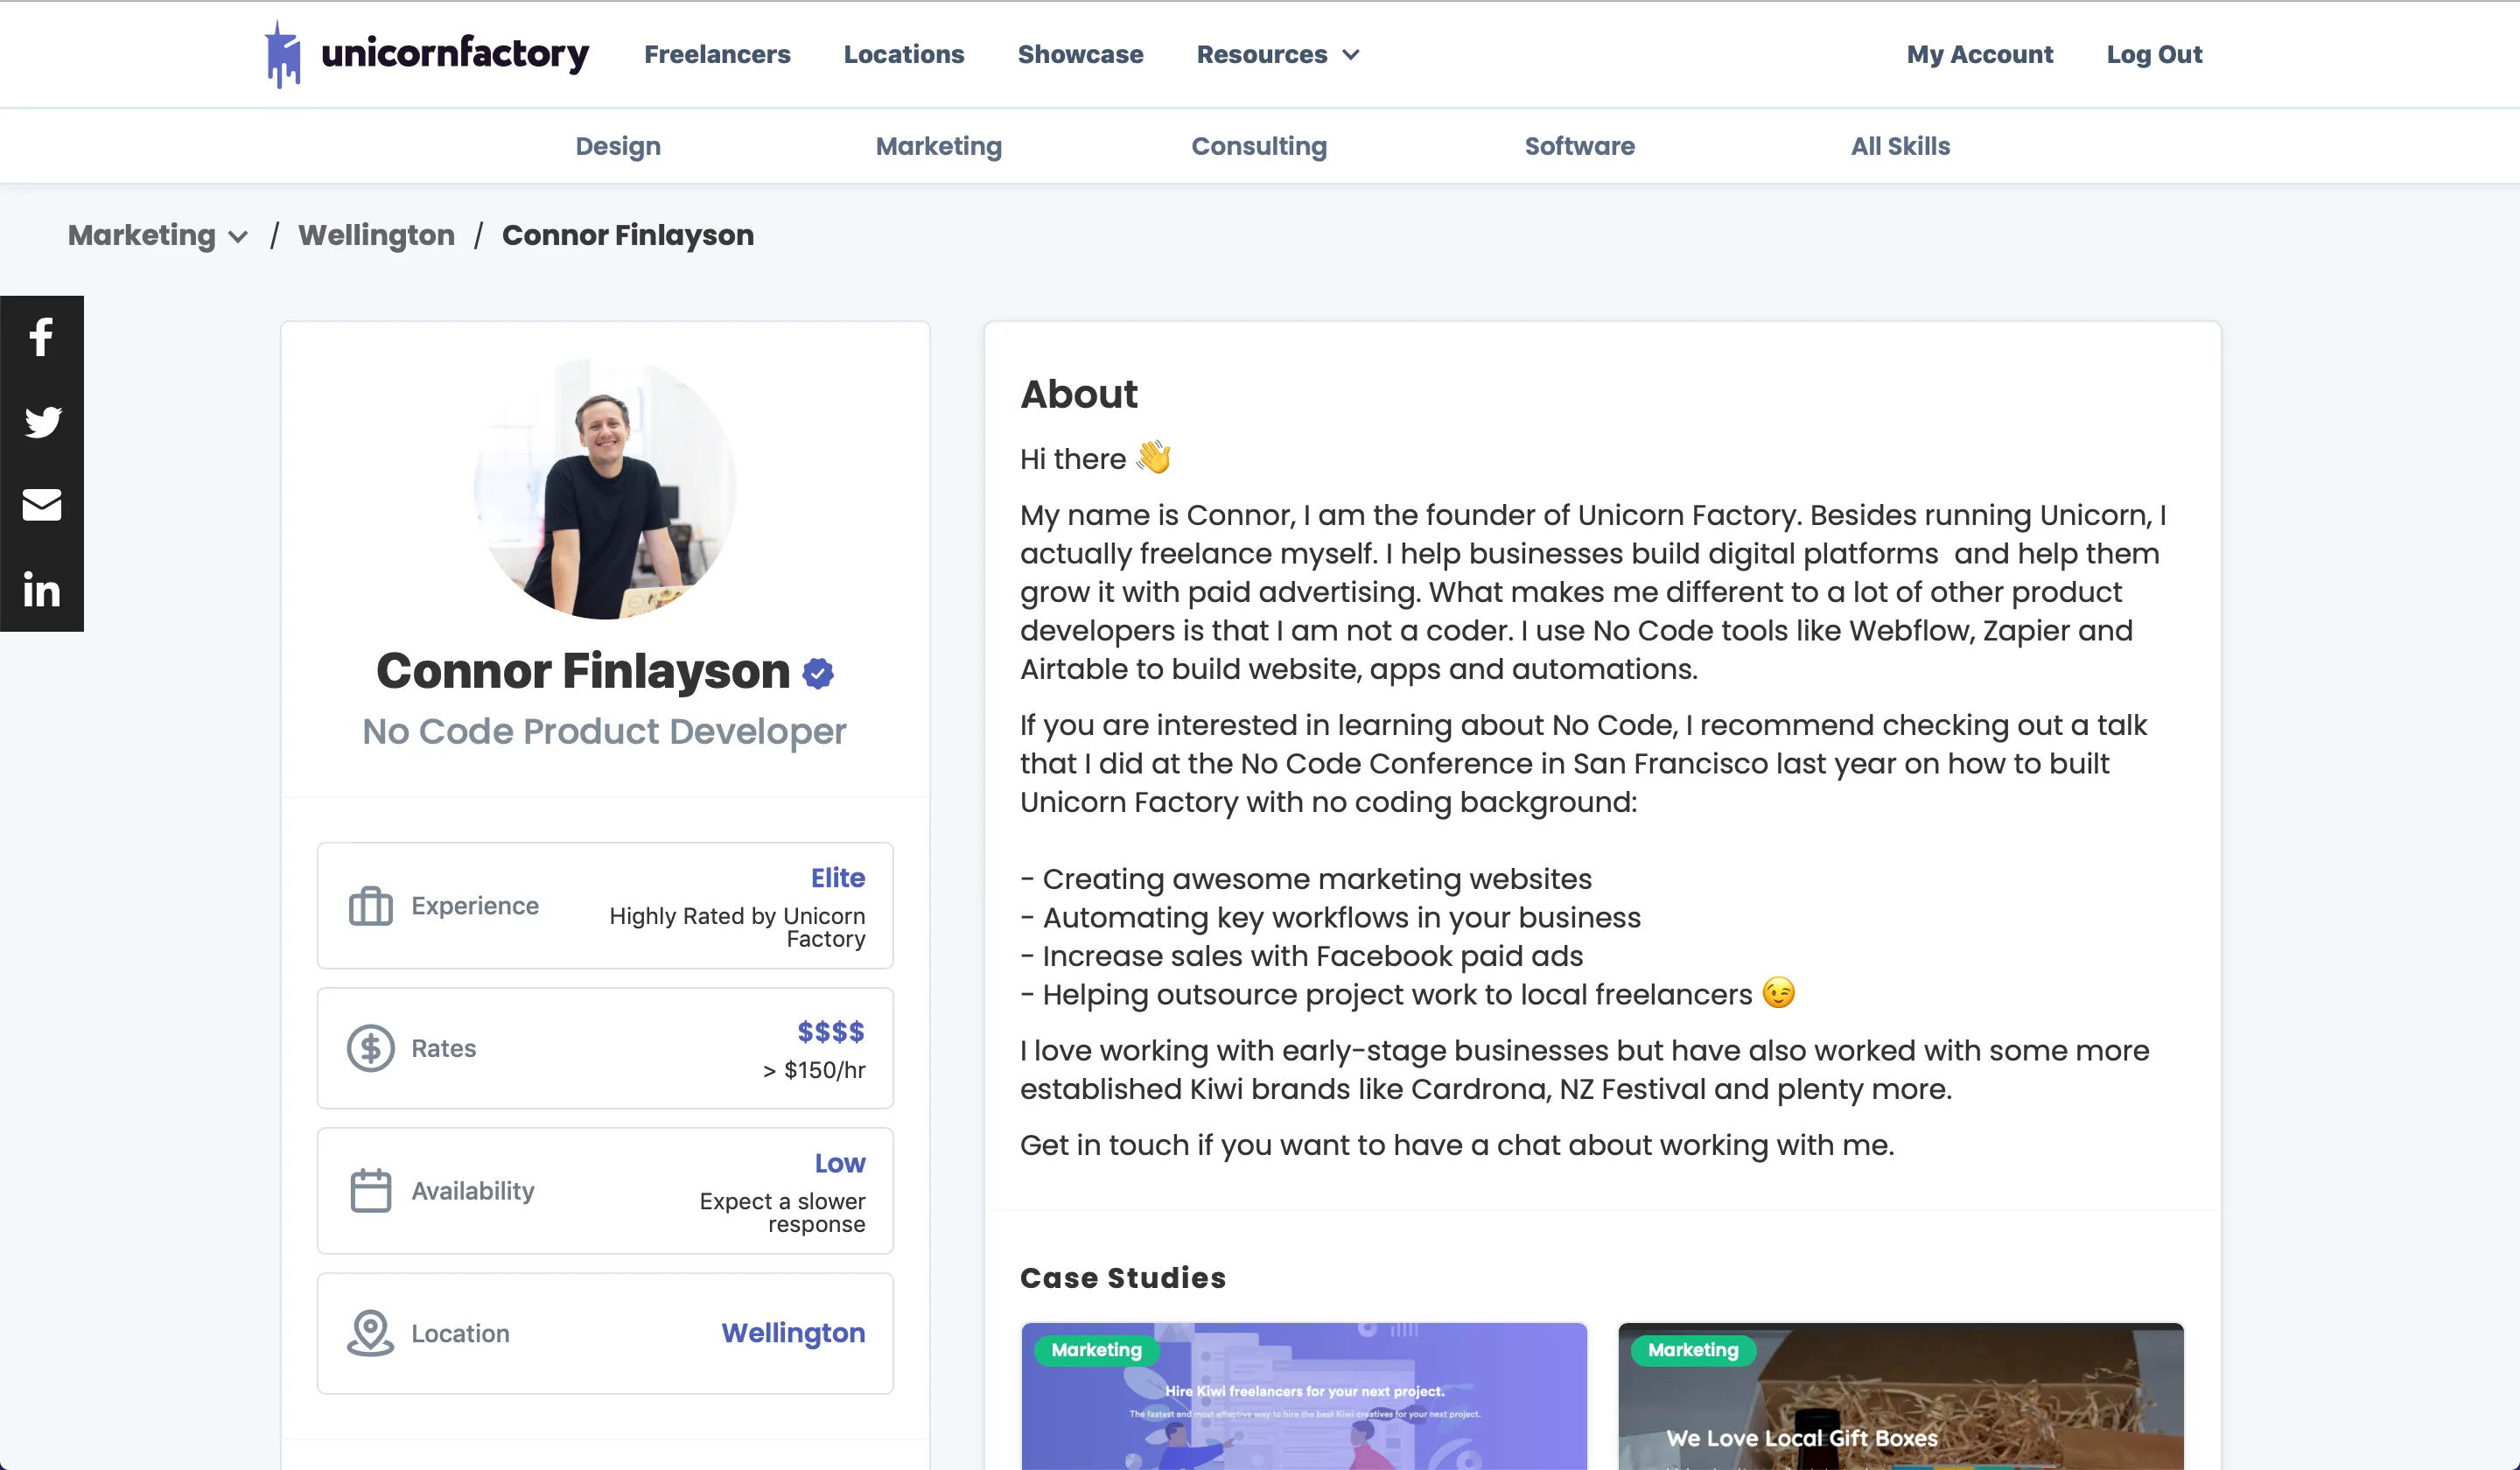Click the Low availability label
This screenshot has height=1470, width=2520.
[839, 1163]
